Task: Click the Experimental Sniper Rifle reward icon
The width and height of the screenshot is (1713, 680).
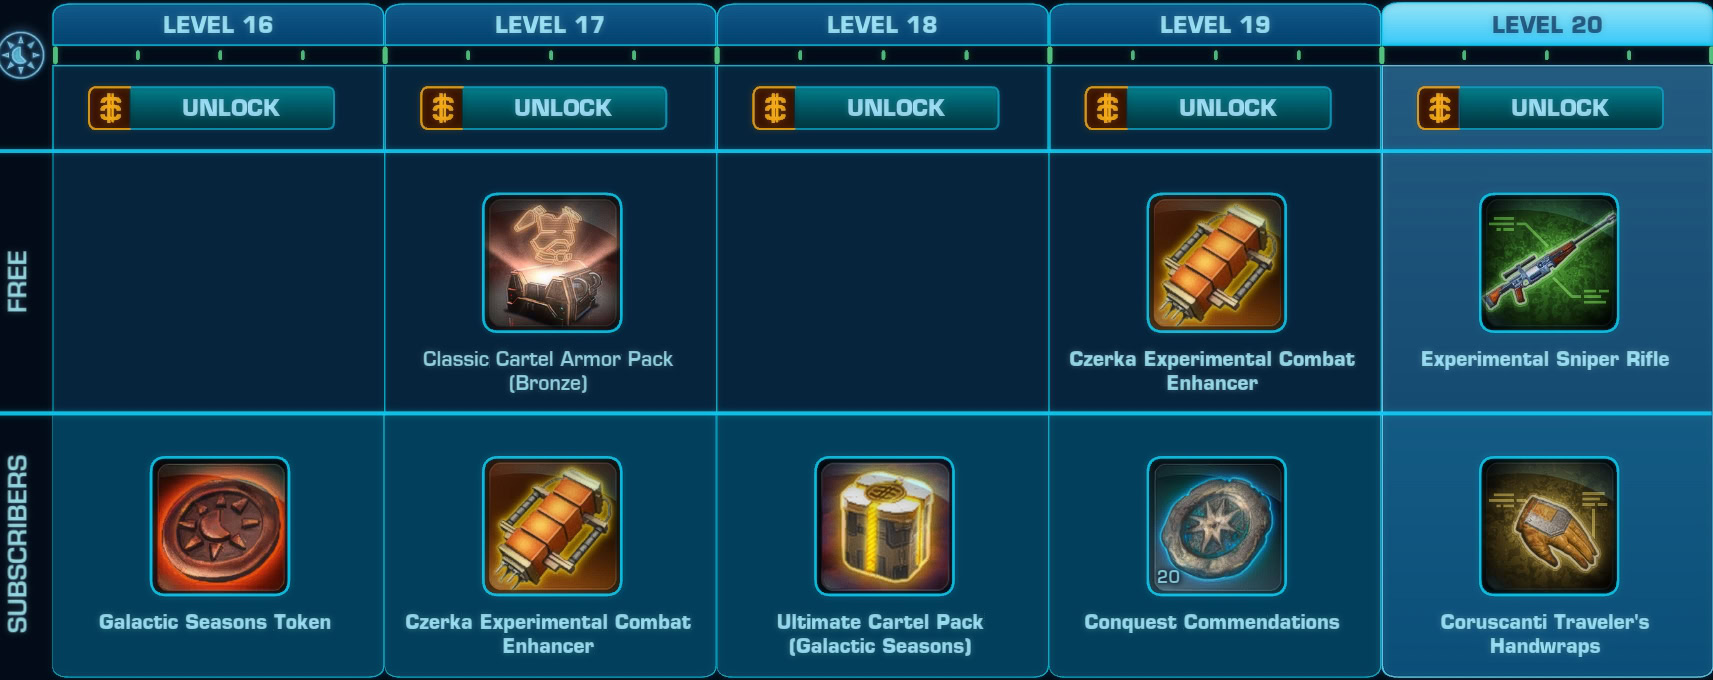Action: pos(1548,263)
